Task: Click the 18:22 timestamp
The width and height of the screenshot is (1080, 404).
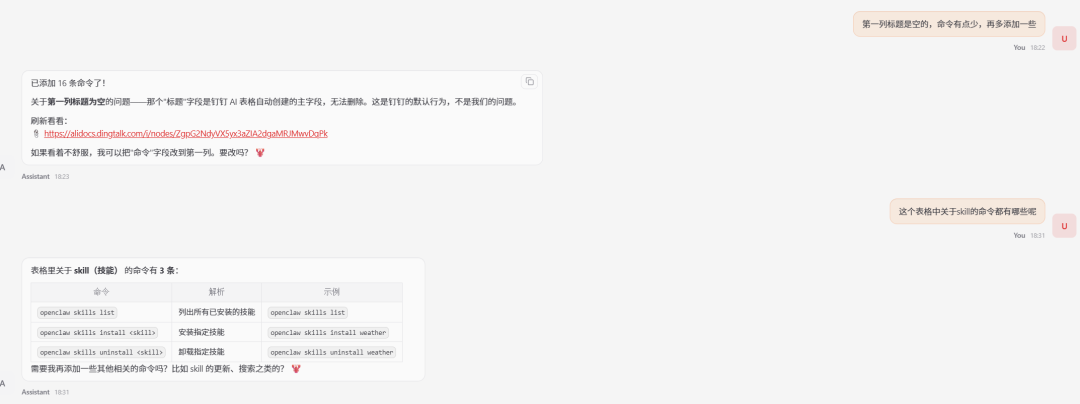Action: (x=1037, y=47)
